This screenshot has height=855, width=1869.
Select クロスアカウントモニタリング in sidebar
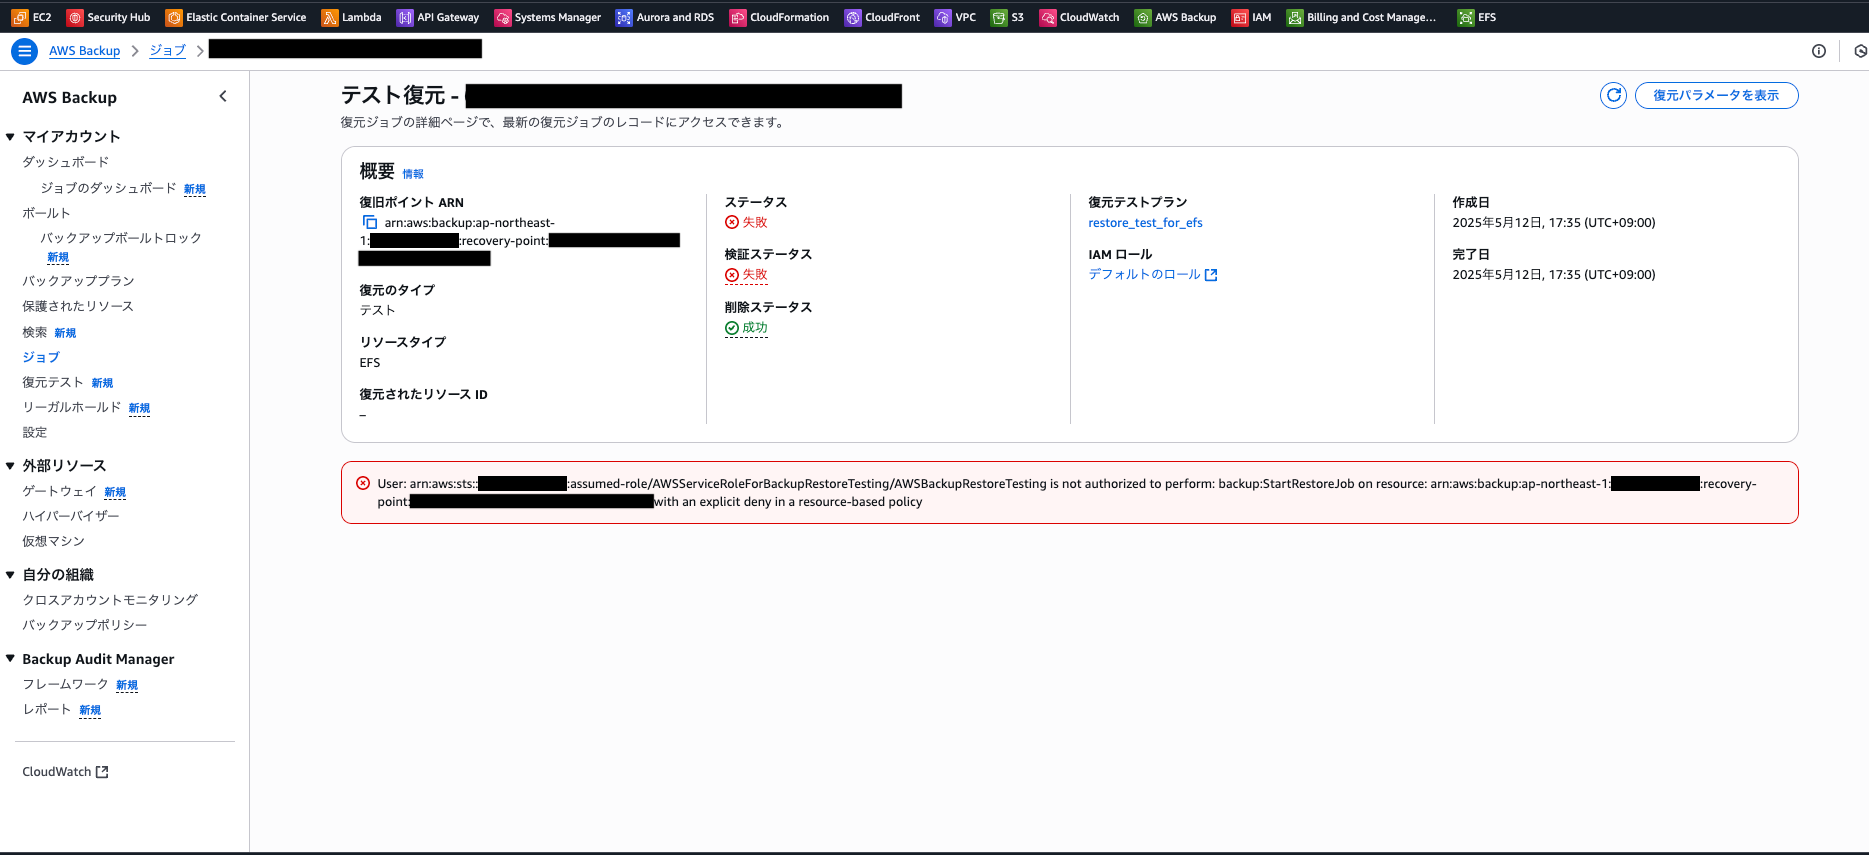(x=110, y=600)
